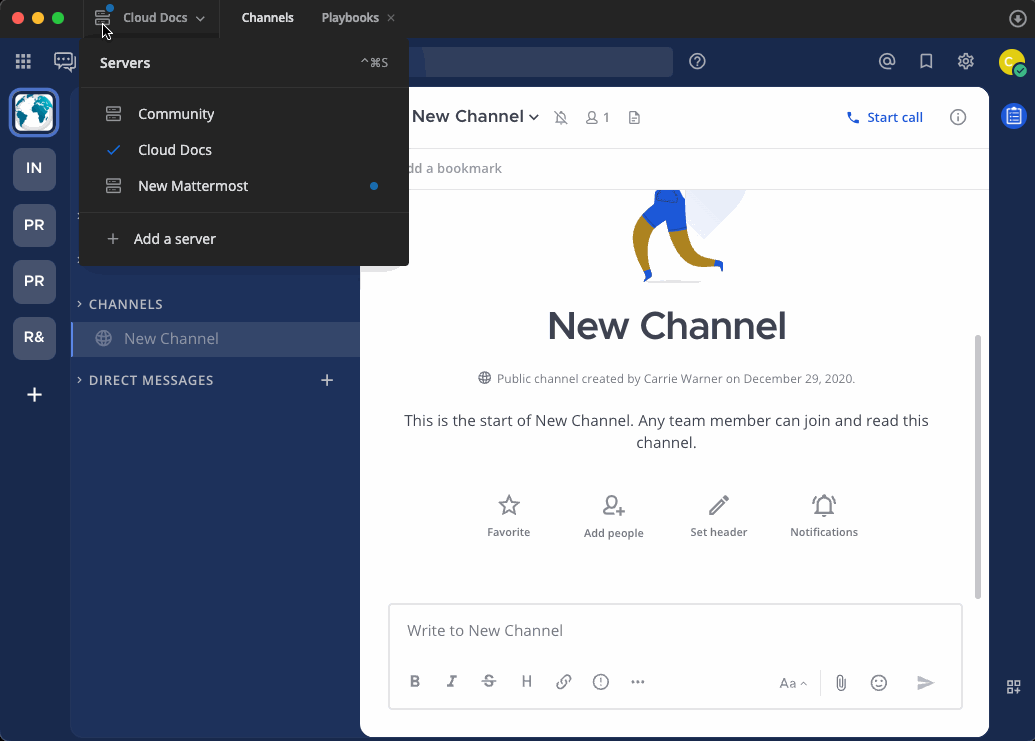Expand the DIRECT MESSAGES section
1035x741 pixels.
click(79, 380)
